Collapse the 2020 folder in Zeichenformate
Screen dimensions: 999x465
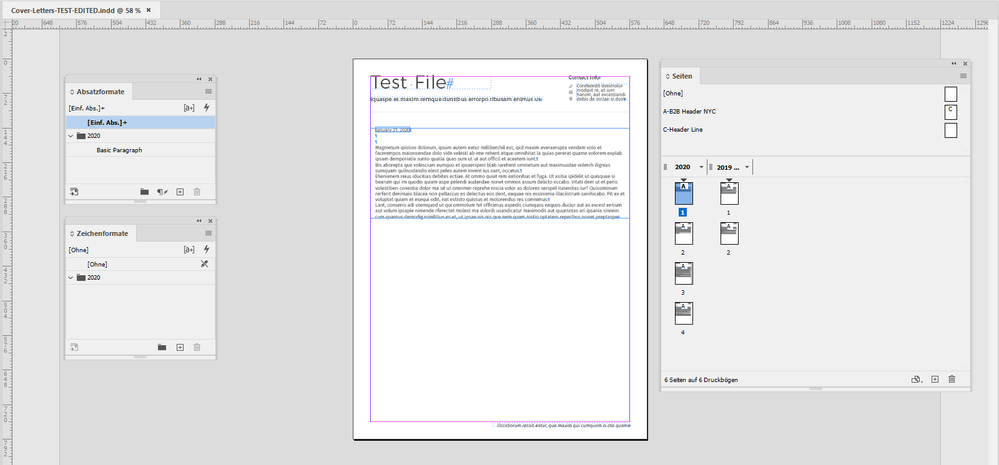pos(71,278)
